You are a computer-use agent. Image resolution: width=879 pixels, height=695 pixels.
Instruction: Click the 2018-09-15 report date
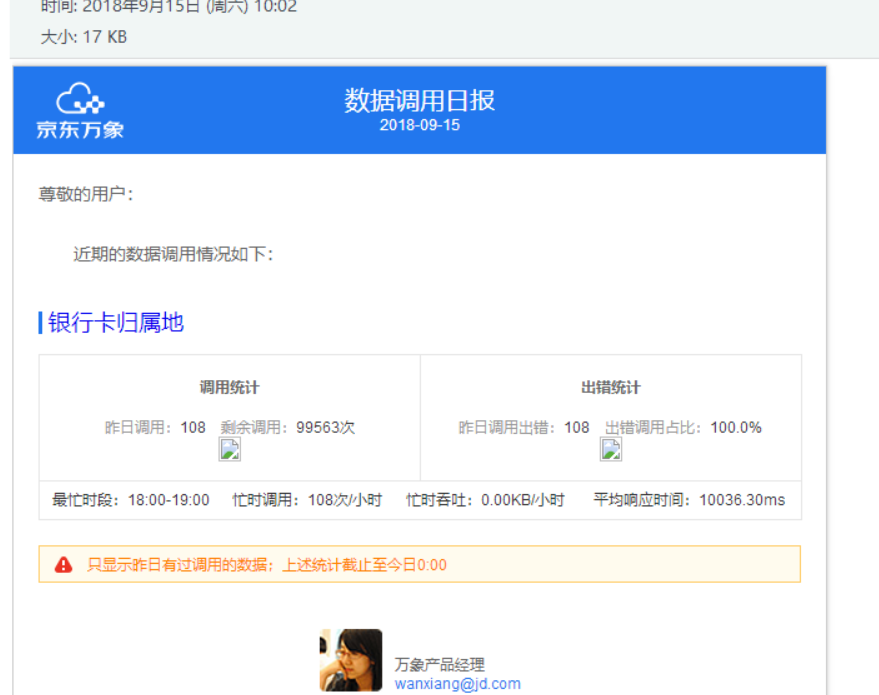(419, 125)
